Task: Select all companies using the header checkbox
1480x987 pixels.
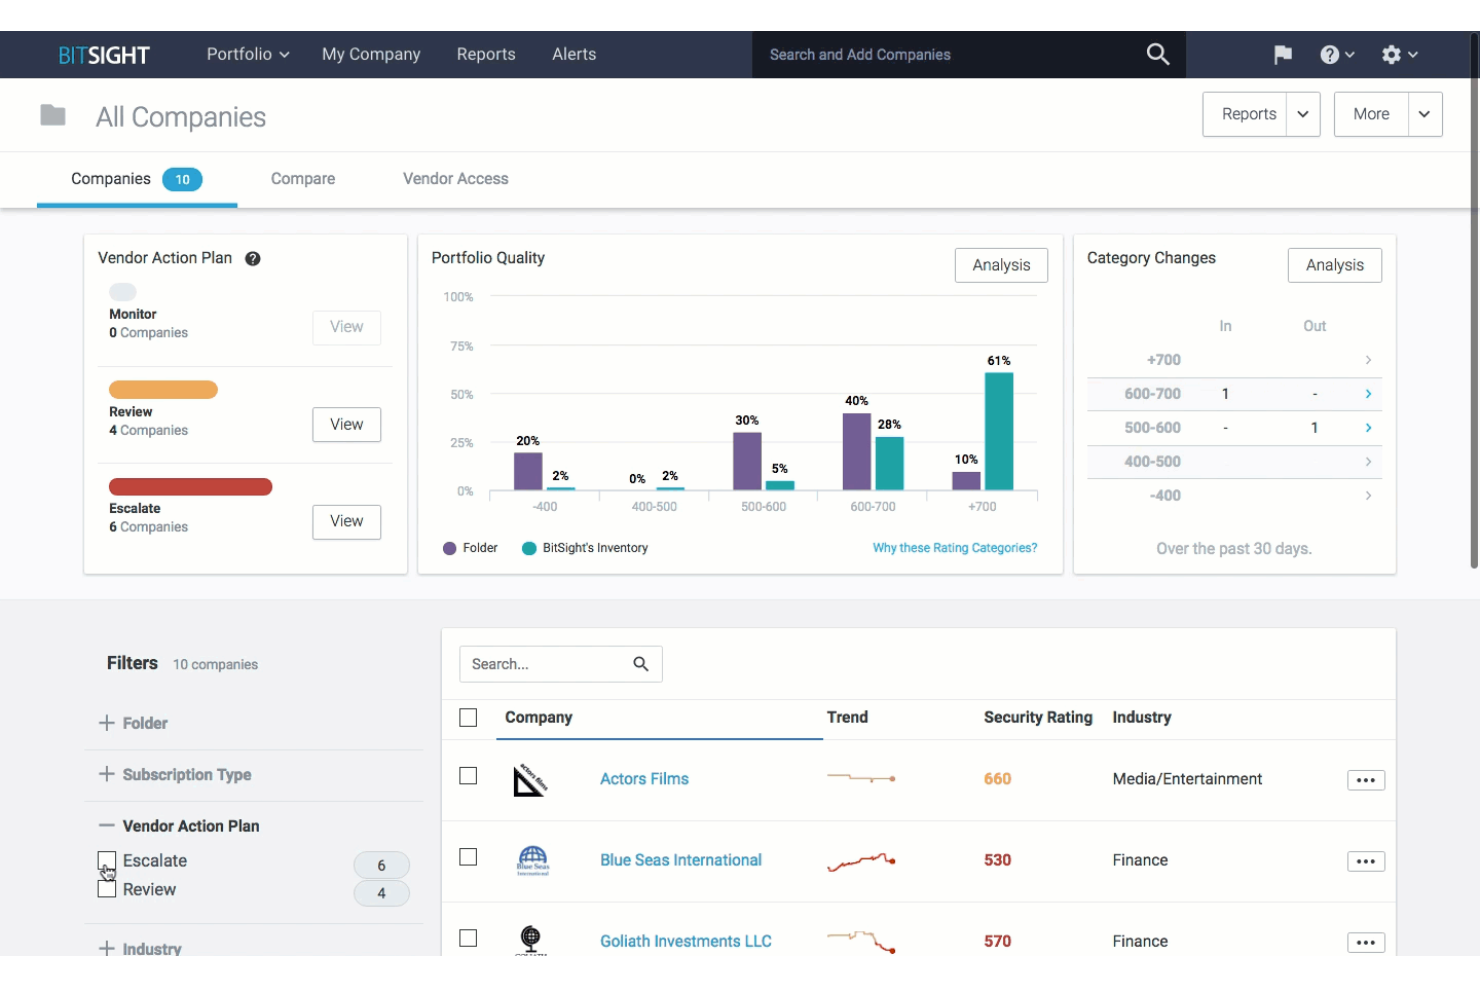Action: coord(468,716)
